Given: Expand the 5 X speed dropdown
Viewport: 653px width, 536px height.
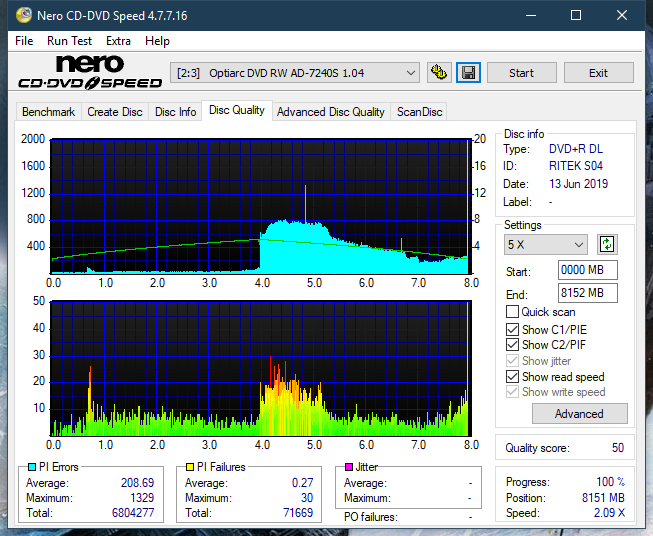Looking at the screenshot, I should (546, 244).
